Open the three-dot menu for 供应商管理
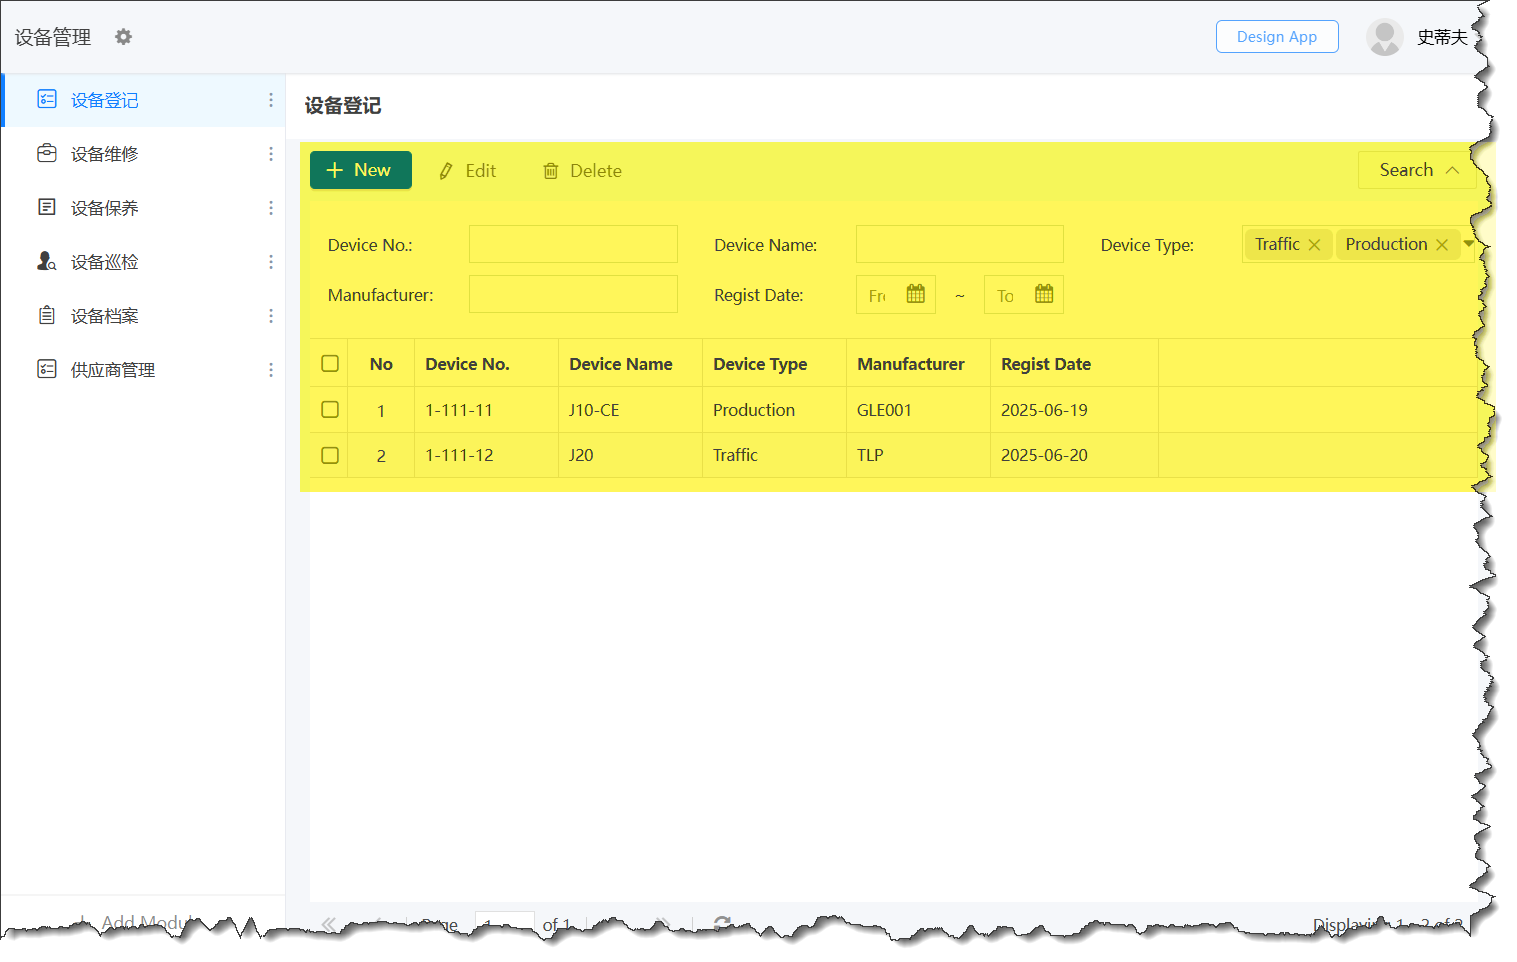 270,370
